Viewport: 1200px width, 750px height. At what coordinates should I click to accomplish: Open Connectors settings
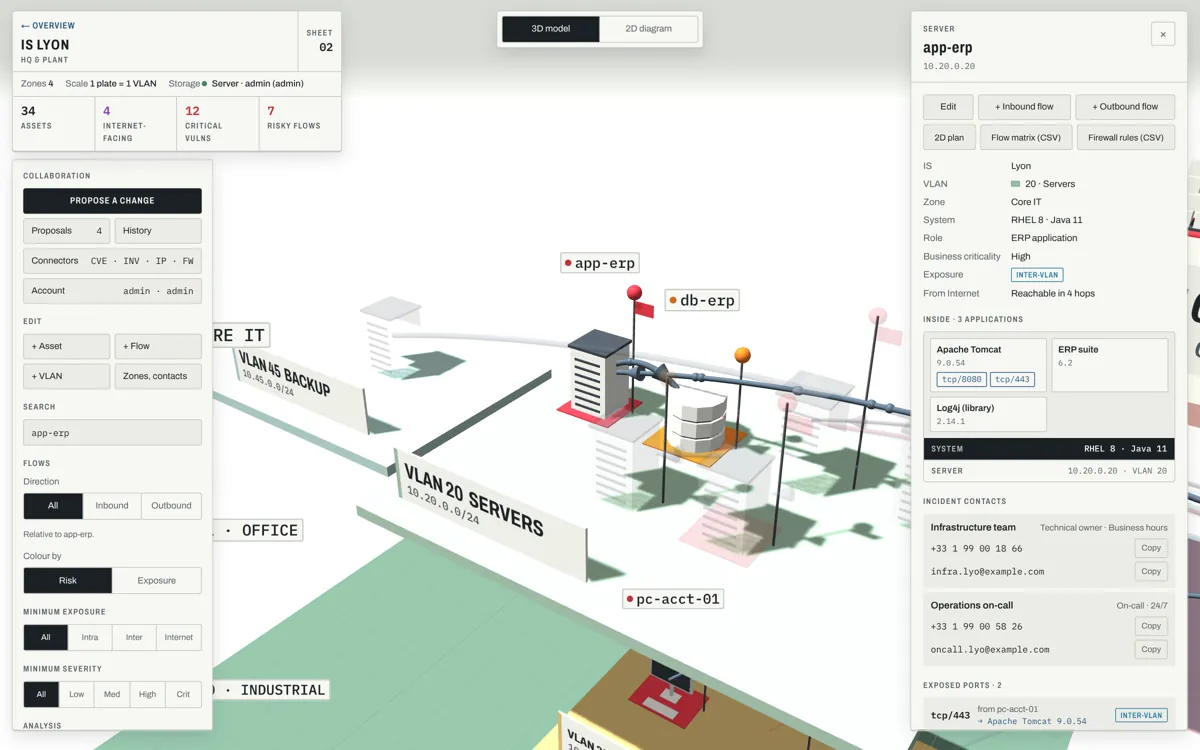[x=112, y=261]
